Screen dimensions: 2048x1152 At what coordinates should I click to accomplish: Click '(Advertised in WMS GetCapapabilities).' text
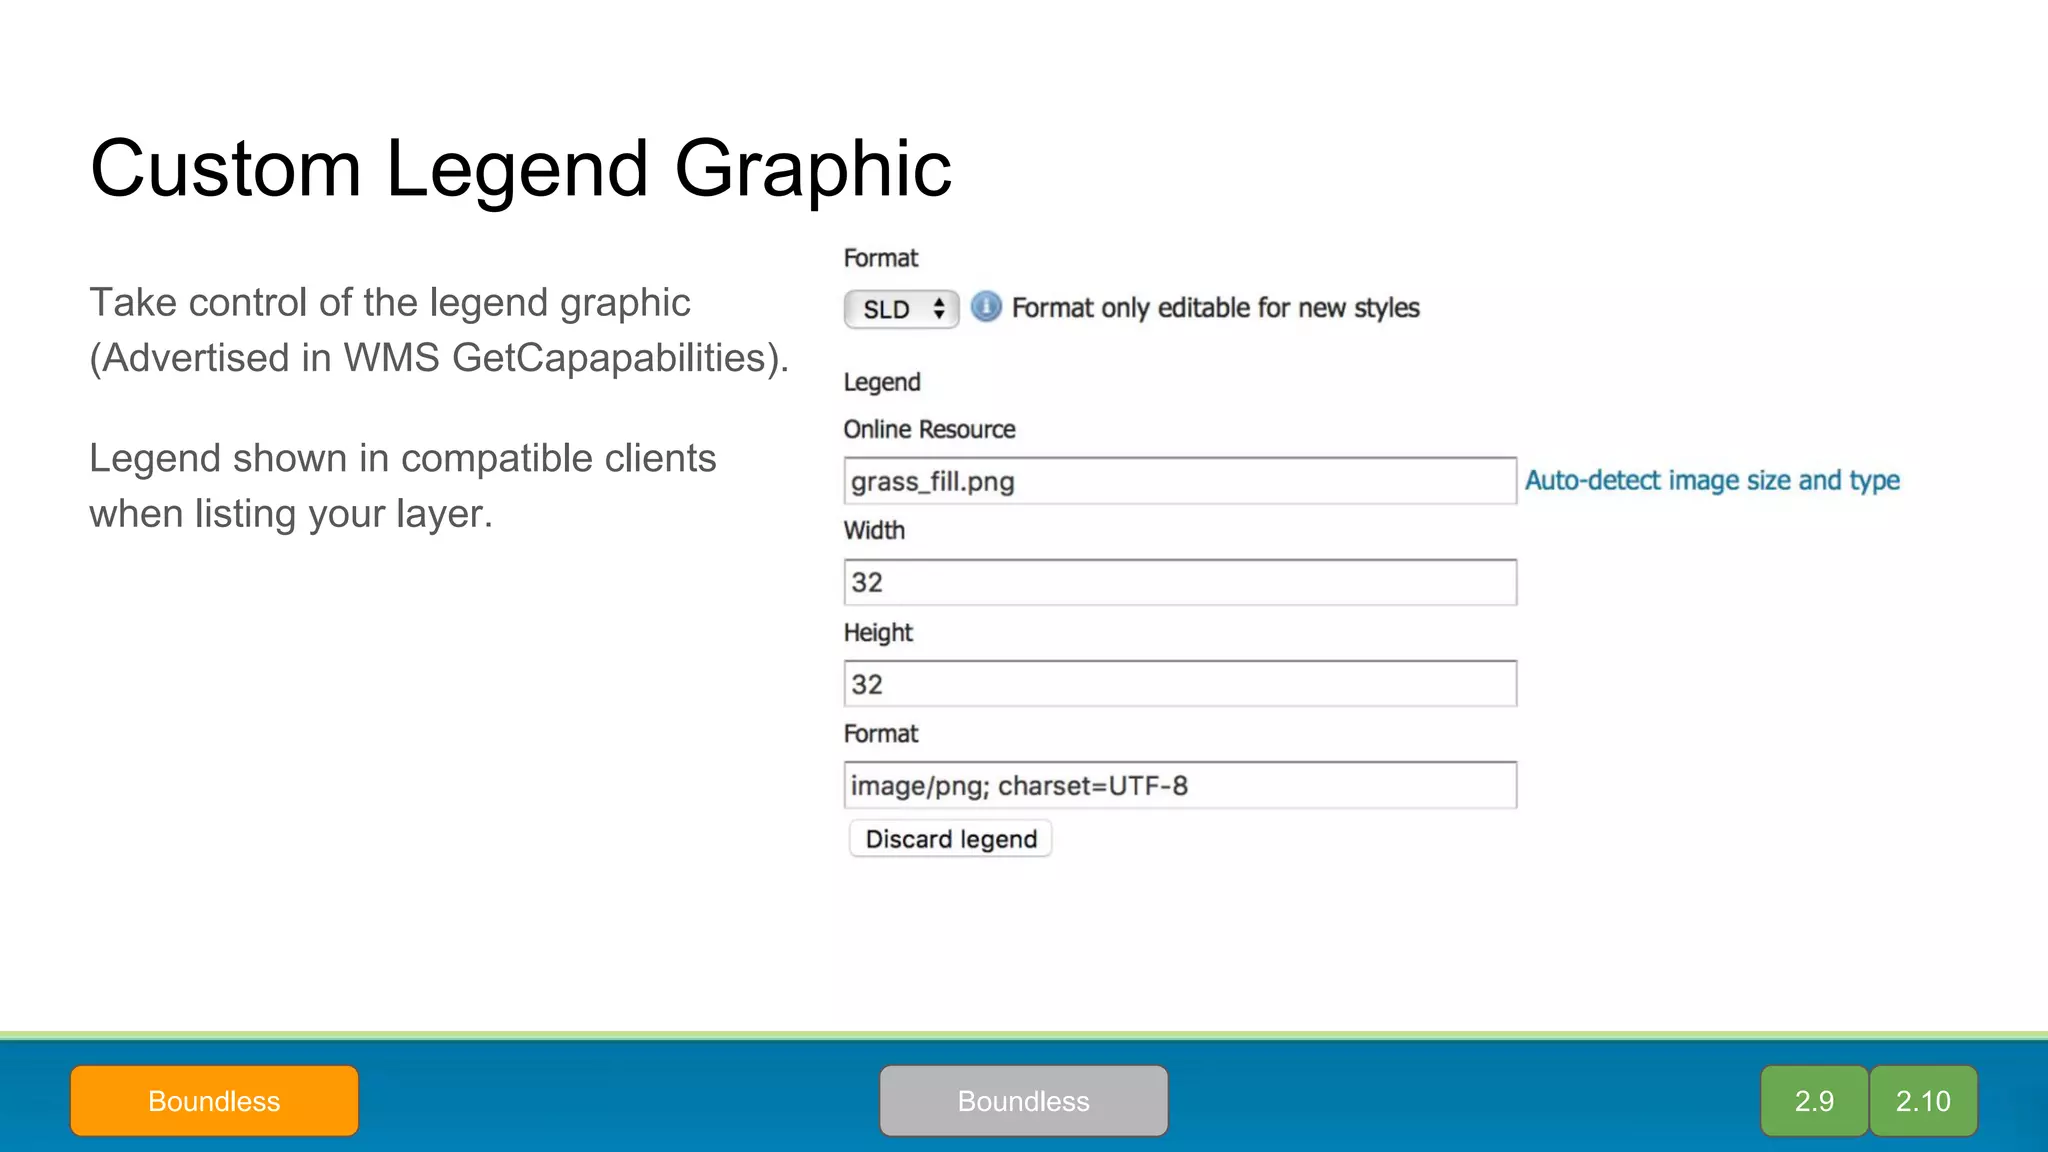(x=440, y=358)
